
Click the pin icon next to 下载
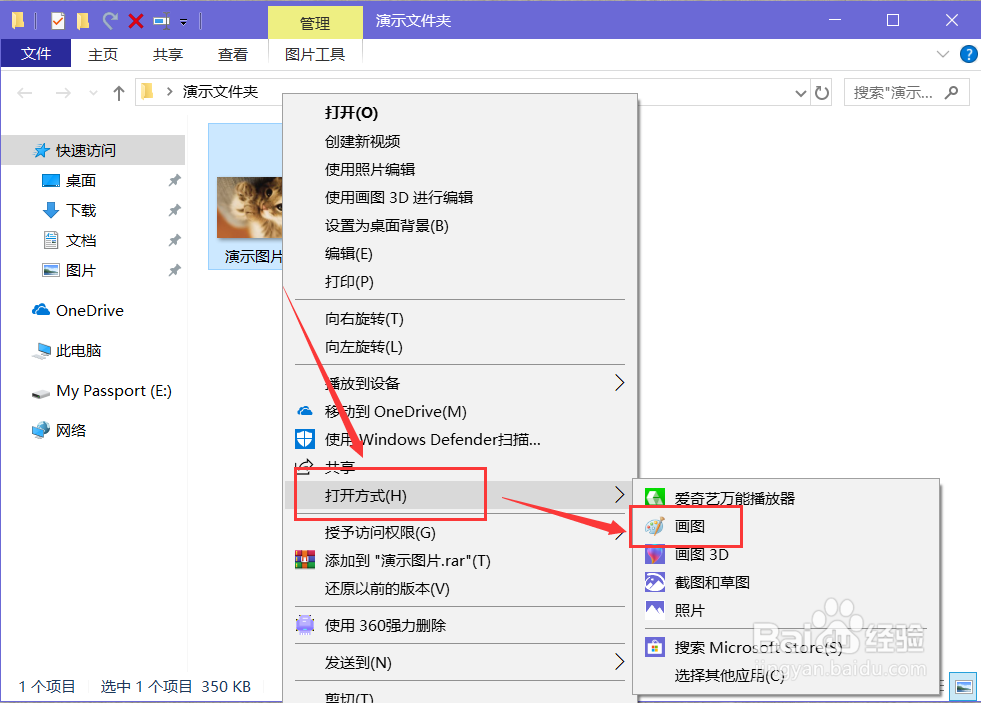pyautogui.click(x=175, y=211)
